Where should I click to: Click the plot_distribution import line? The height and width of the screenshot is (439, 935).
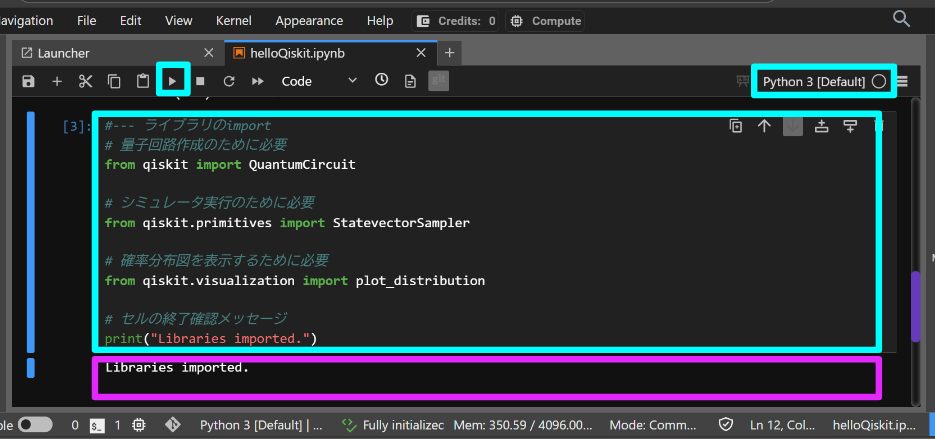pyautogui.click(x=295, y=280)
